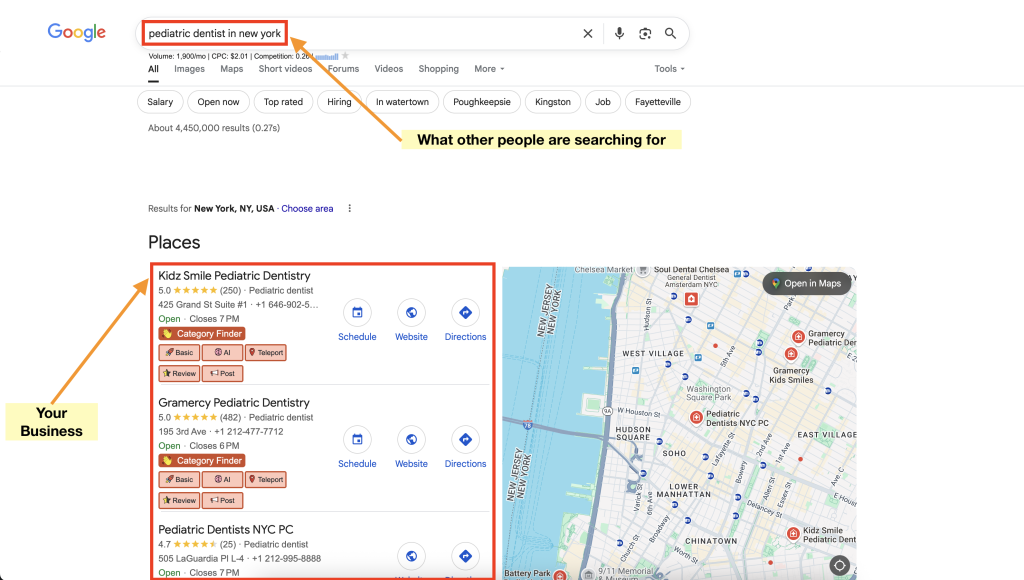Click Teleport button under Gramercy Pediatric
The image size is (1024, 580).
266,479
